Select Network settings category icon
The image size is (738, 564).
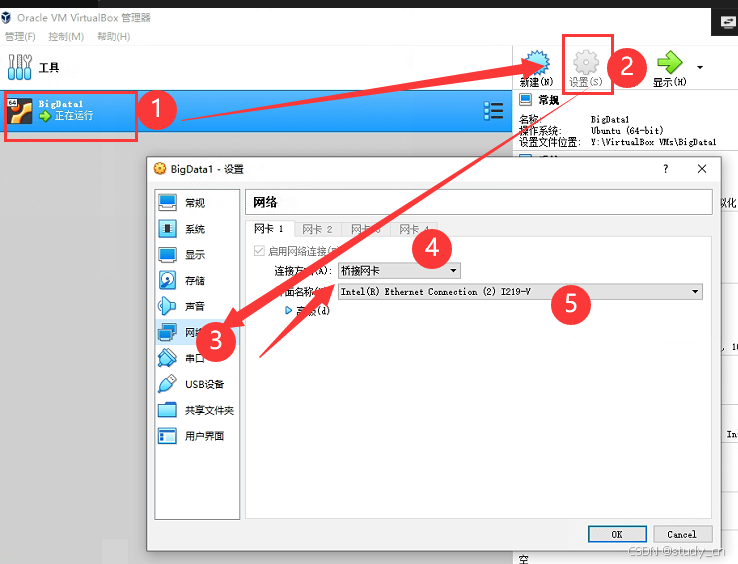click(168, 332)
